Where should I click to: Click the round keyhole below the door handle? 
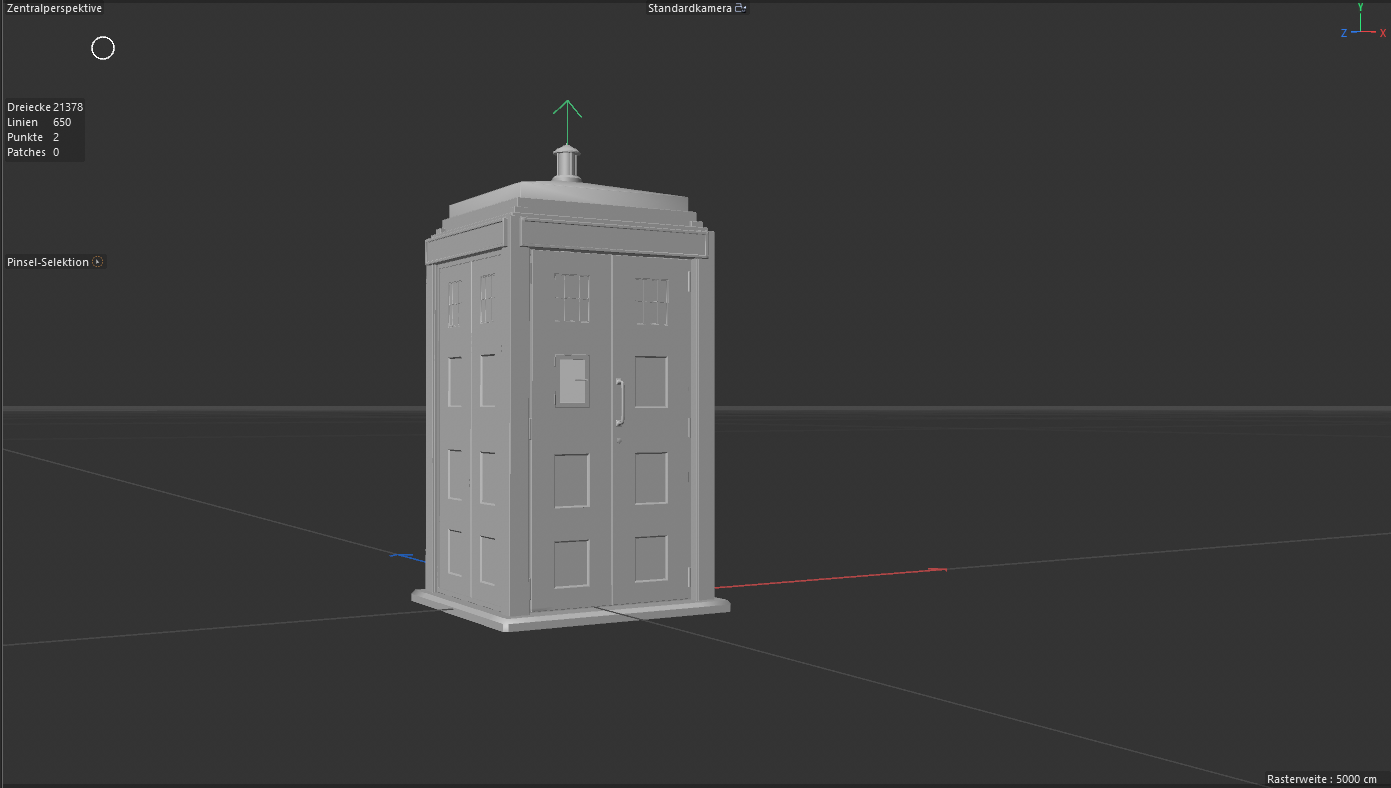[620, 440]
